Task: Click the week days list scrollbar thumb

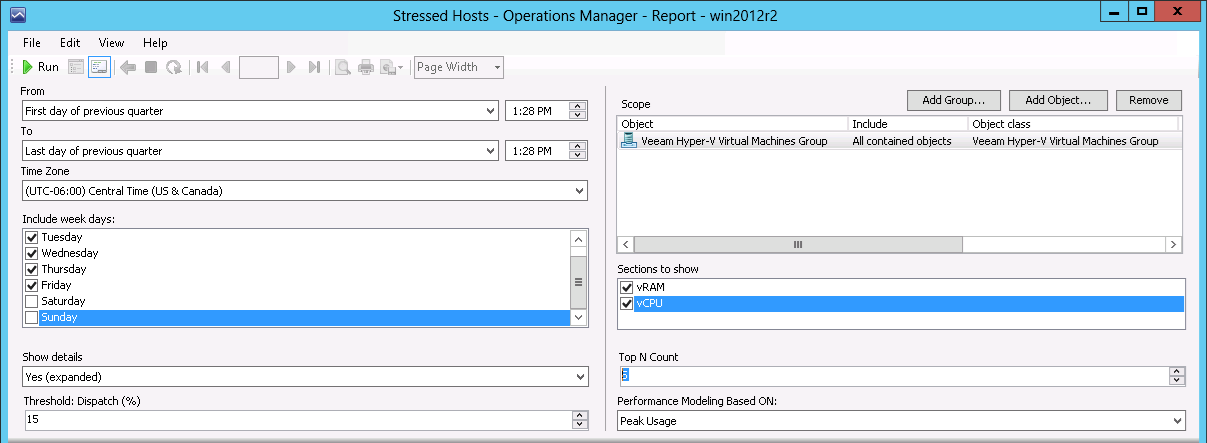Action: click(578, 282)
